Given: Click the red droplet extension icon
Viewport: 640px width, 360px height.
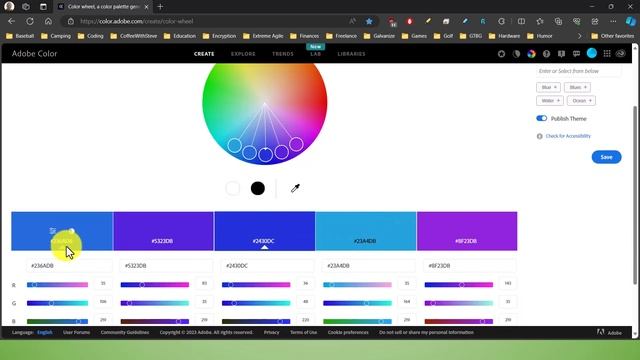Looking at the screenshot, I should pyautogui.click(x=409, y=21).
